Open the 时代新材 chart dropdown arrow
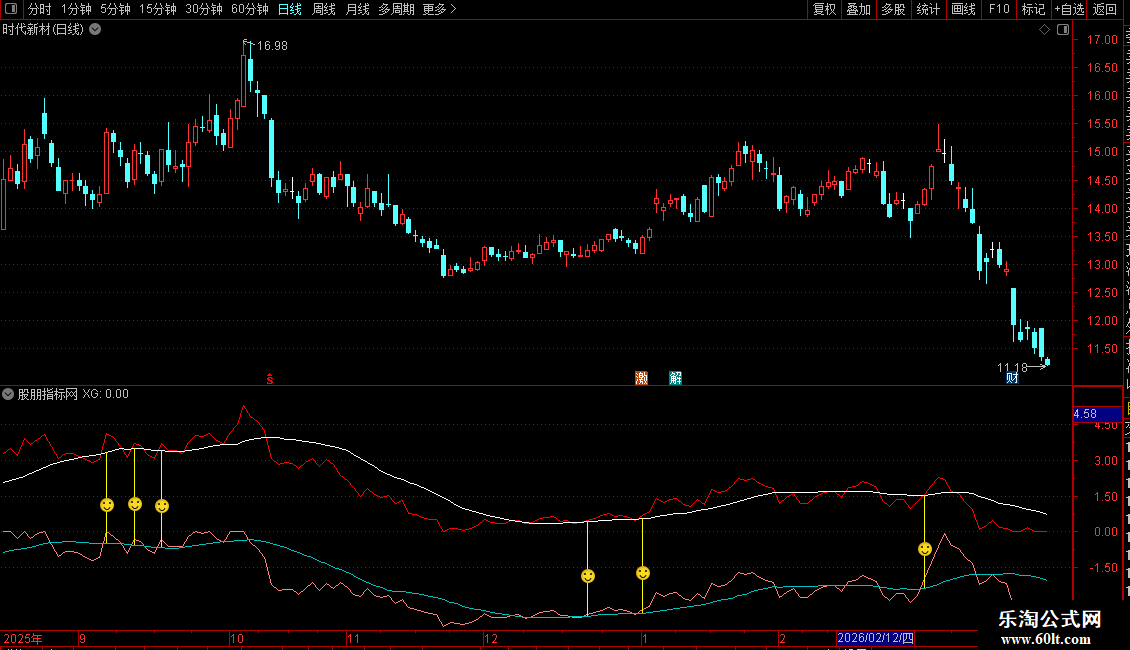1130x650 pixels. tap(95, 29)
